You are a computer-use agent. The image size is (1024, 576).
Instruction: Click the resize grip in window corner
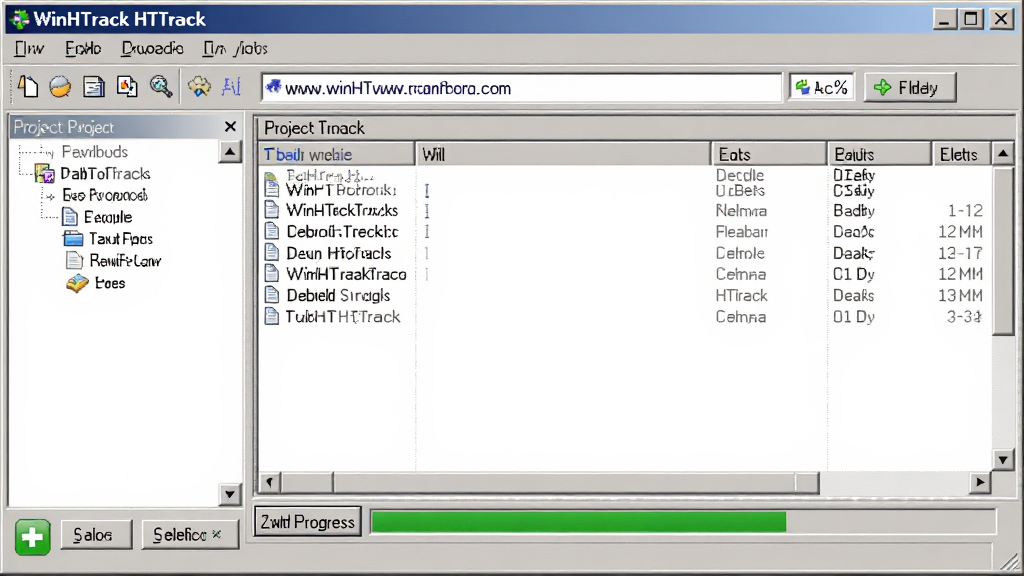[x=1011, y=560]
